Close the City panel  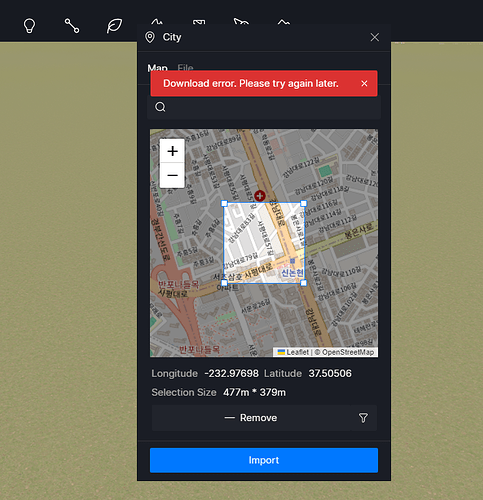point(375,37)
